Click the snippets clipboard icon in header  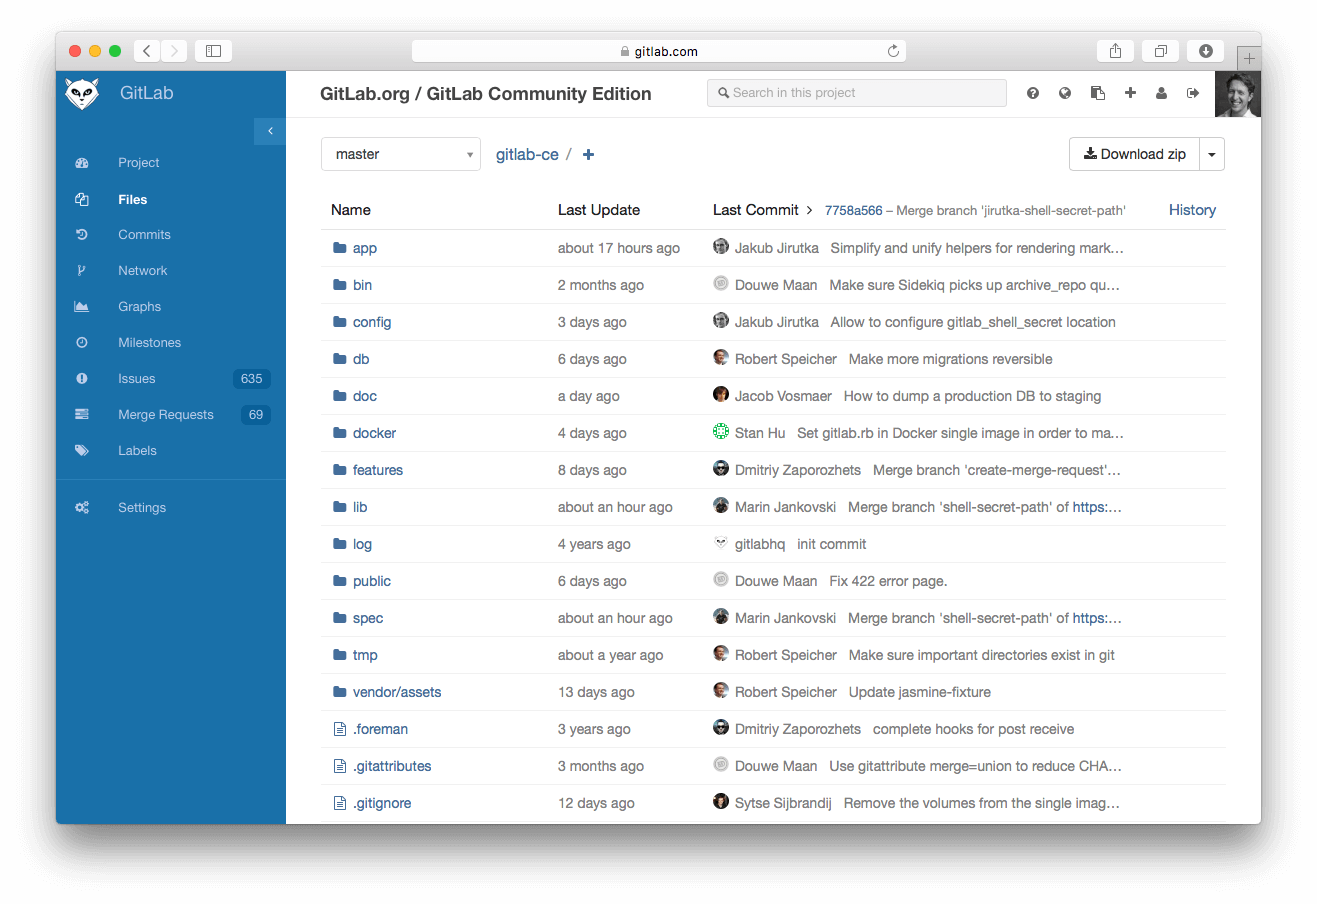tap(1097, 93)
